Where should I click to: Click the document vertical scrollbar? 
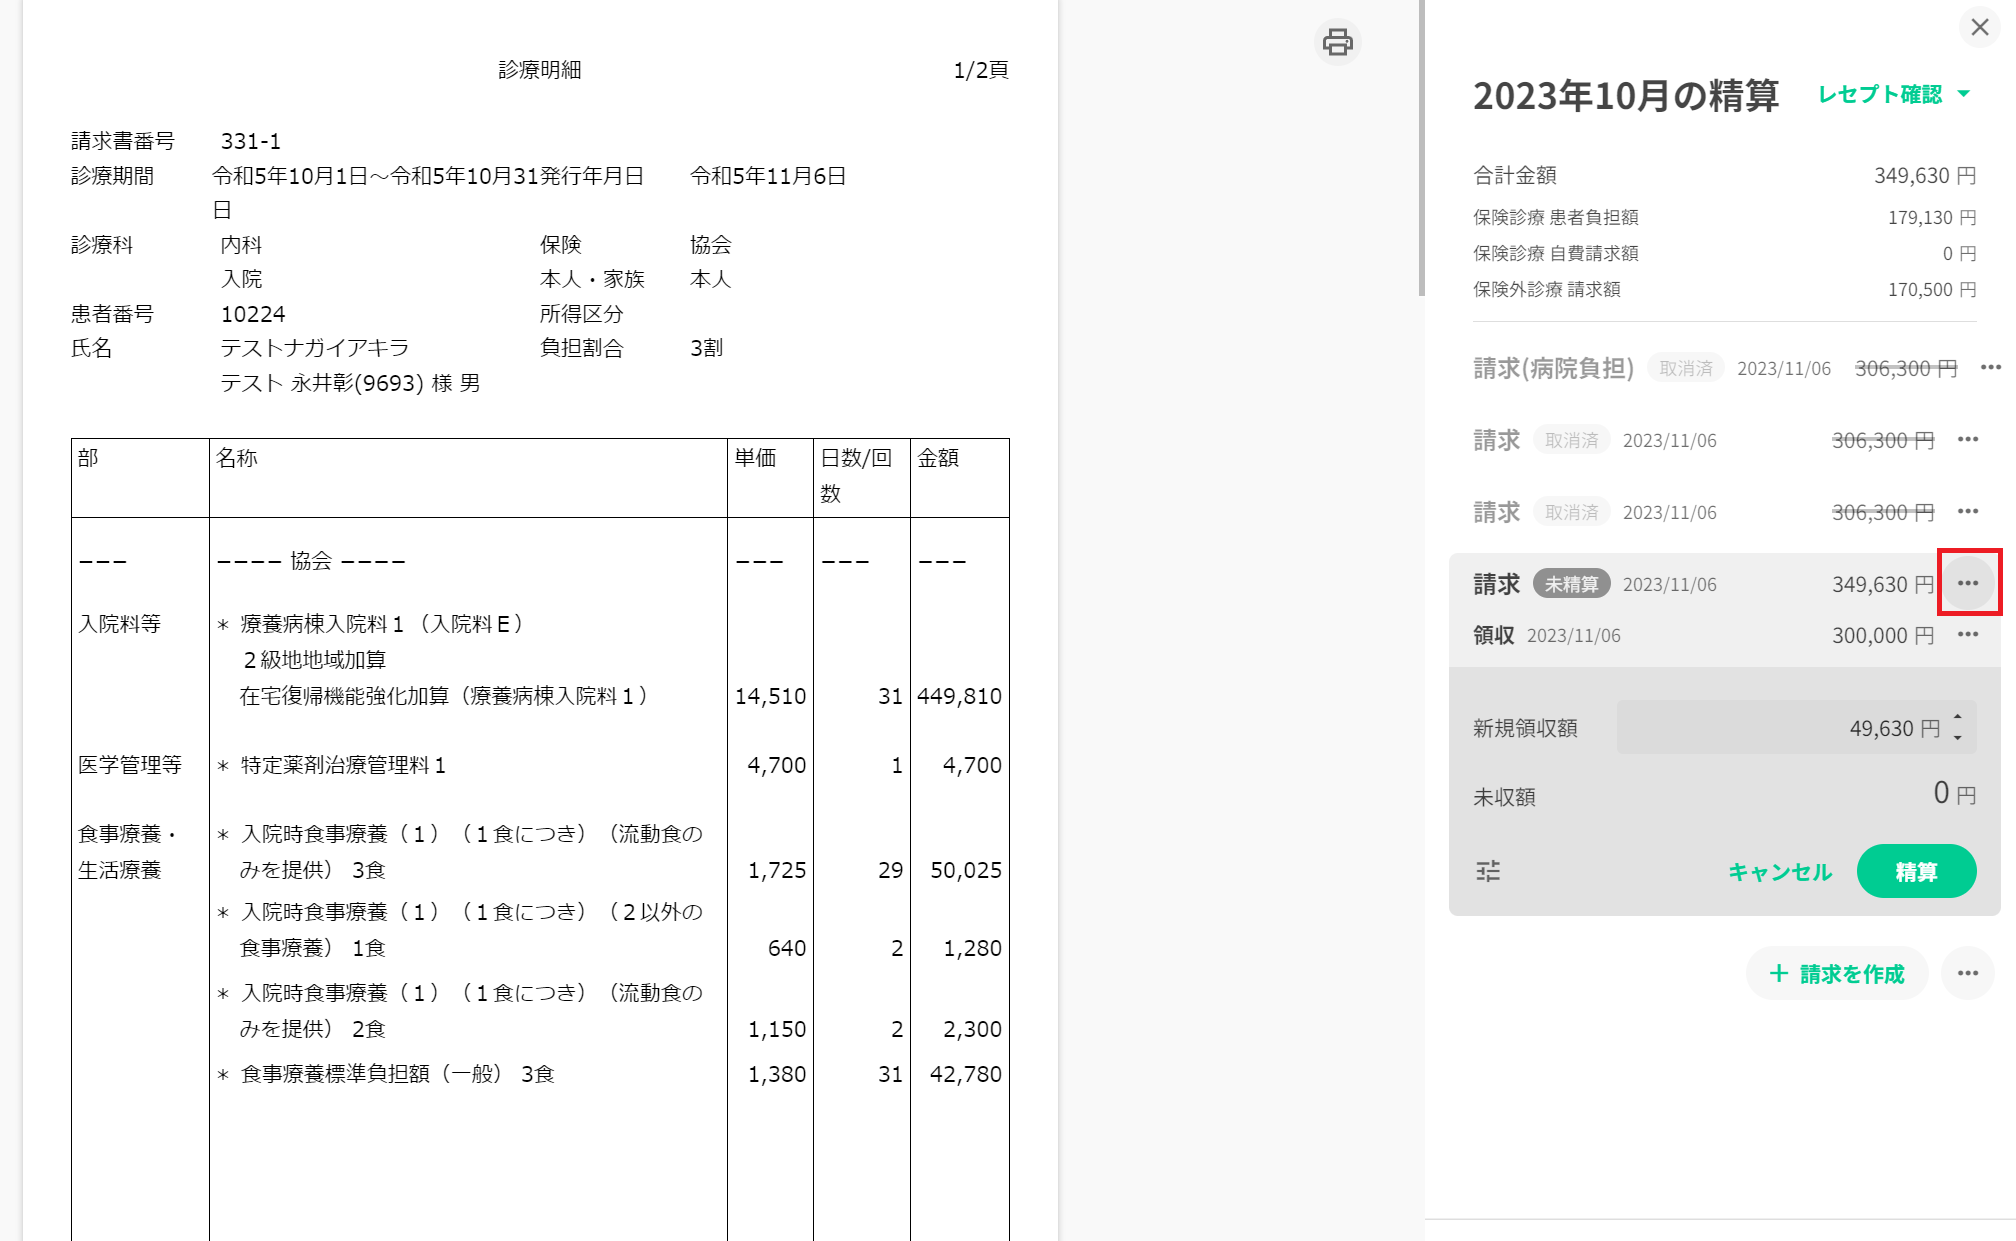pos(1421,150)
